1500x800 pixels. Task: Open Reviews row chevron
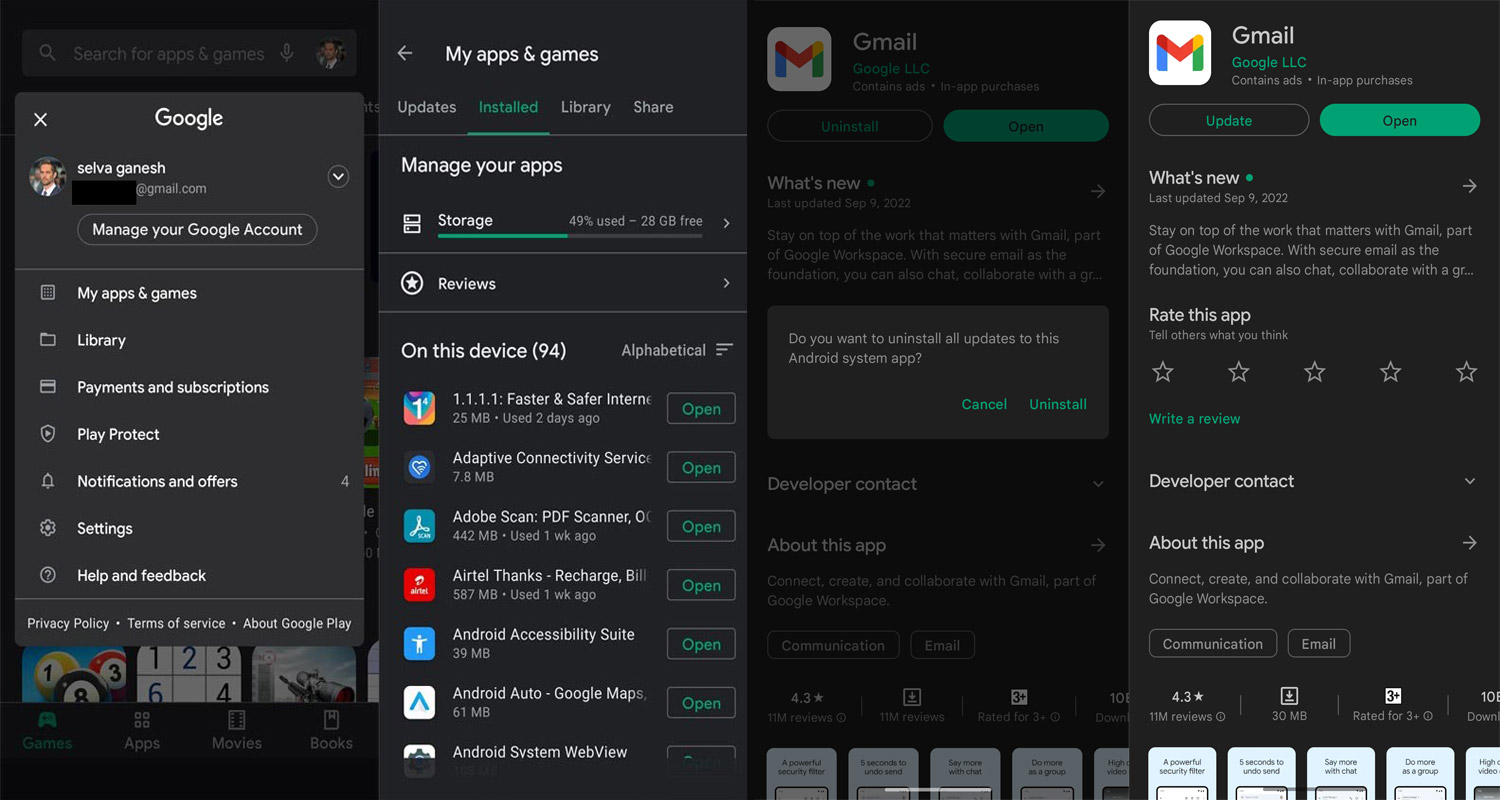pos(726,284)
